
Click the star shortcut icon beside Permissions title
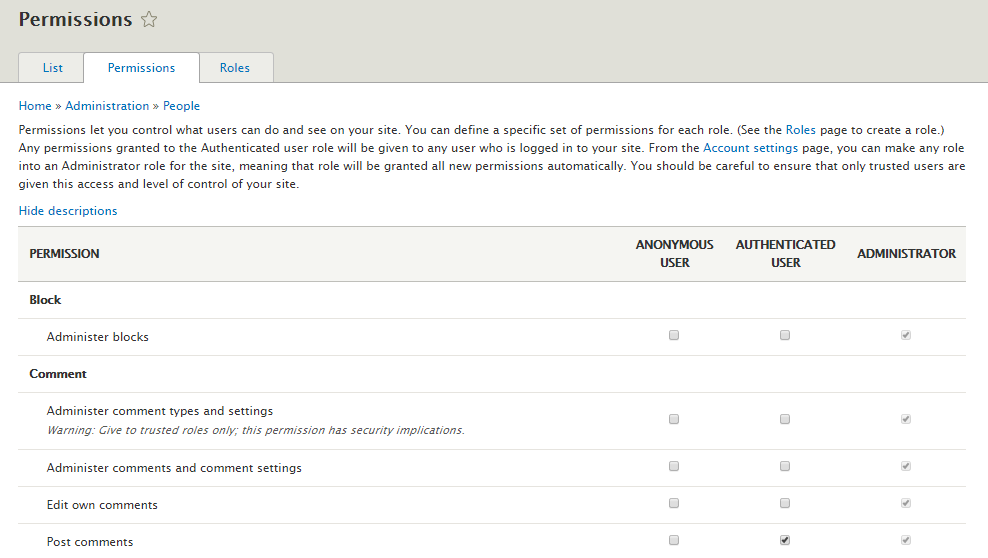(149, 20)
